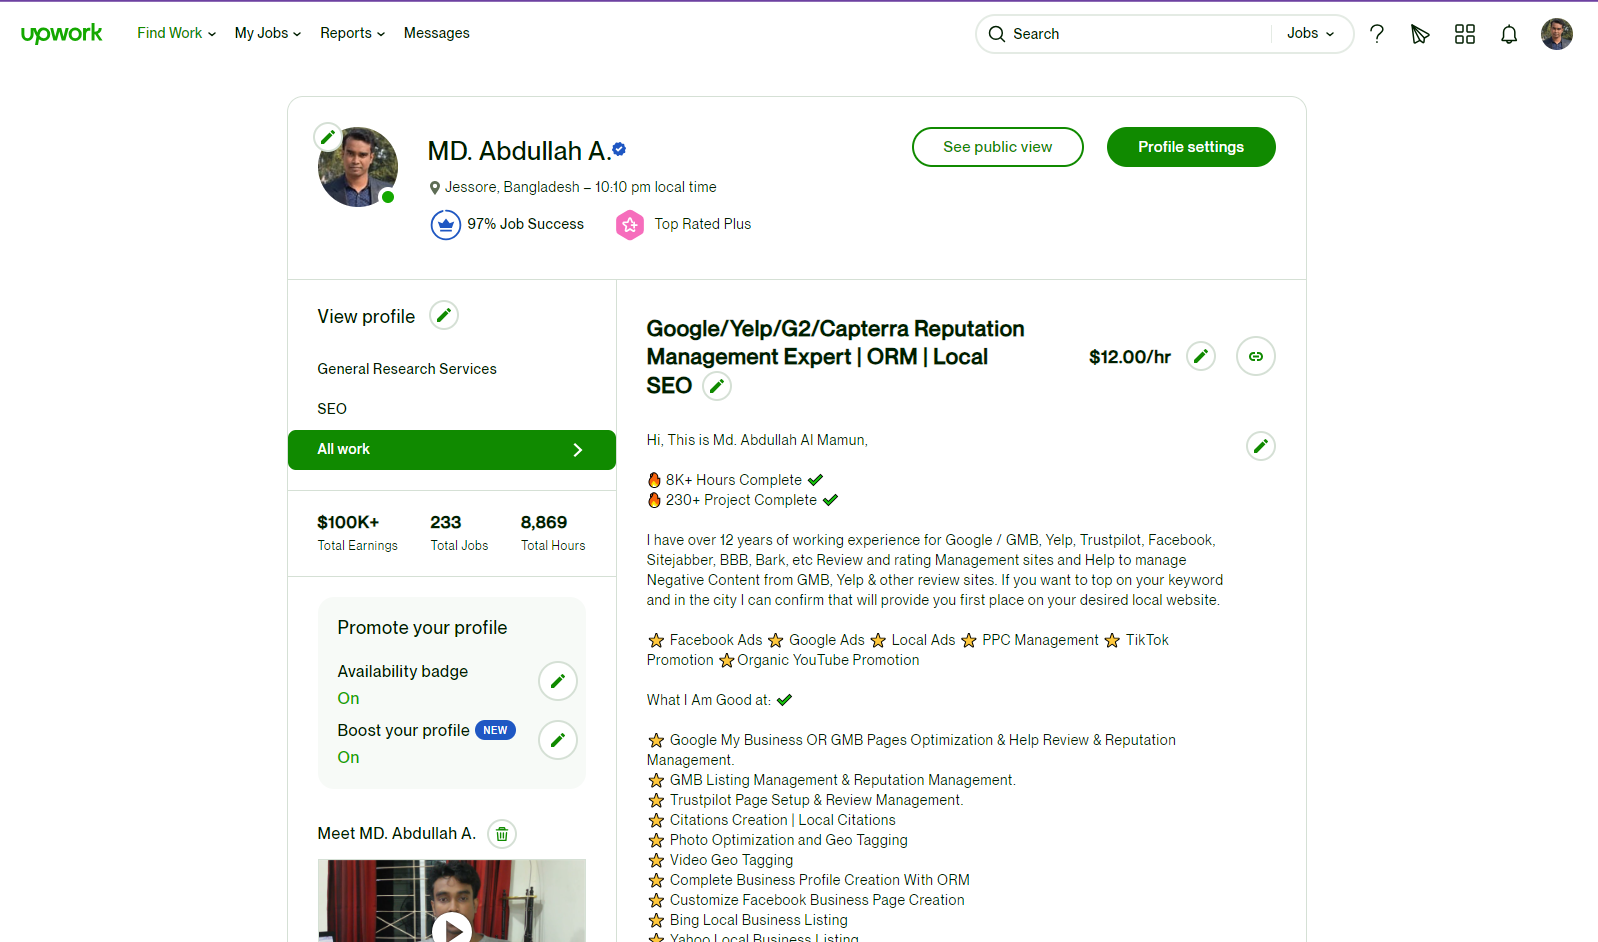Click the Top Rated Plus label

point(703,224)
